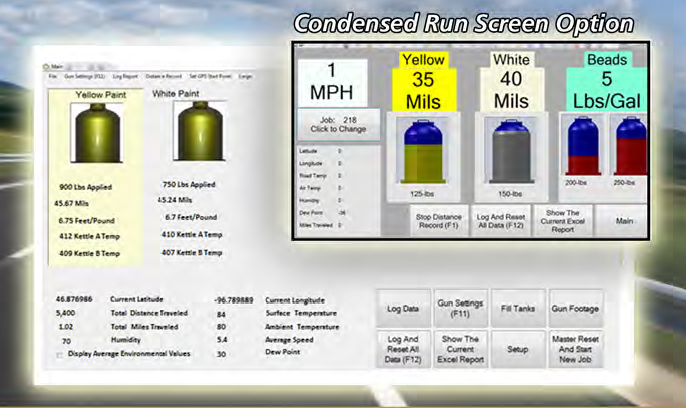Viewport: 686px width, 408px height.
Task: Click the 45.67 Mils reading
Action: coord(71,203)
